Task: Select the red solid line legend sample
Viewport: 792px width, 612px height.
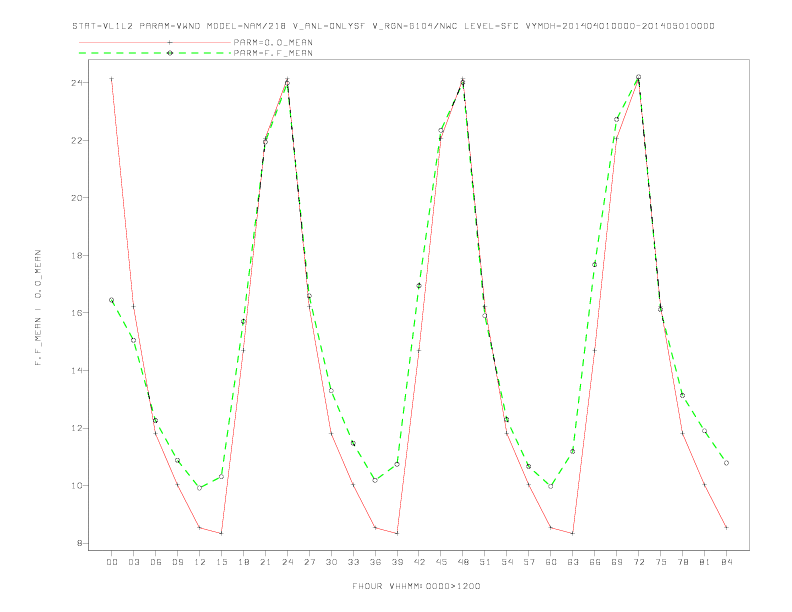Action: tap(155, 42)
